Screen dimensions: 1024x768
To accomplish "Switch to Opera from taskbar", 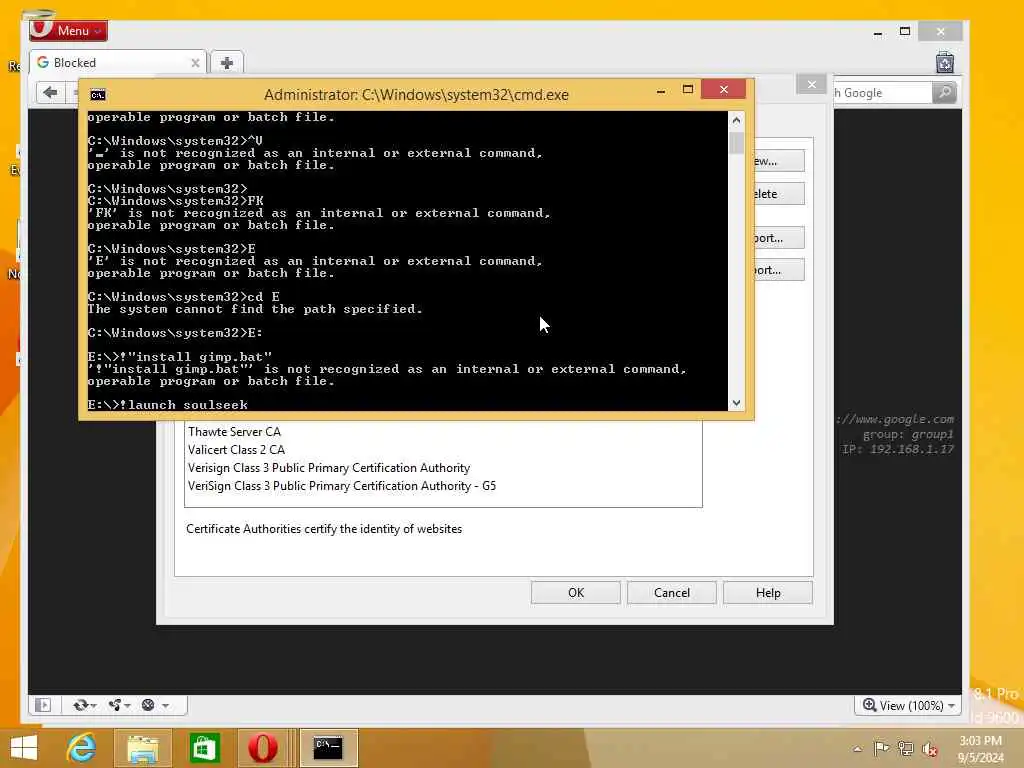I will coord(263,748).
